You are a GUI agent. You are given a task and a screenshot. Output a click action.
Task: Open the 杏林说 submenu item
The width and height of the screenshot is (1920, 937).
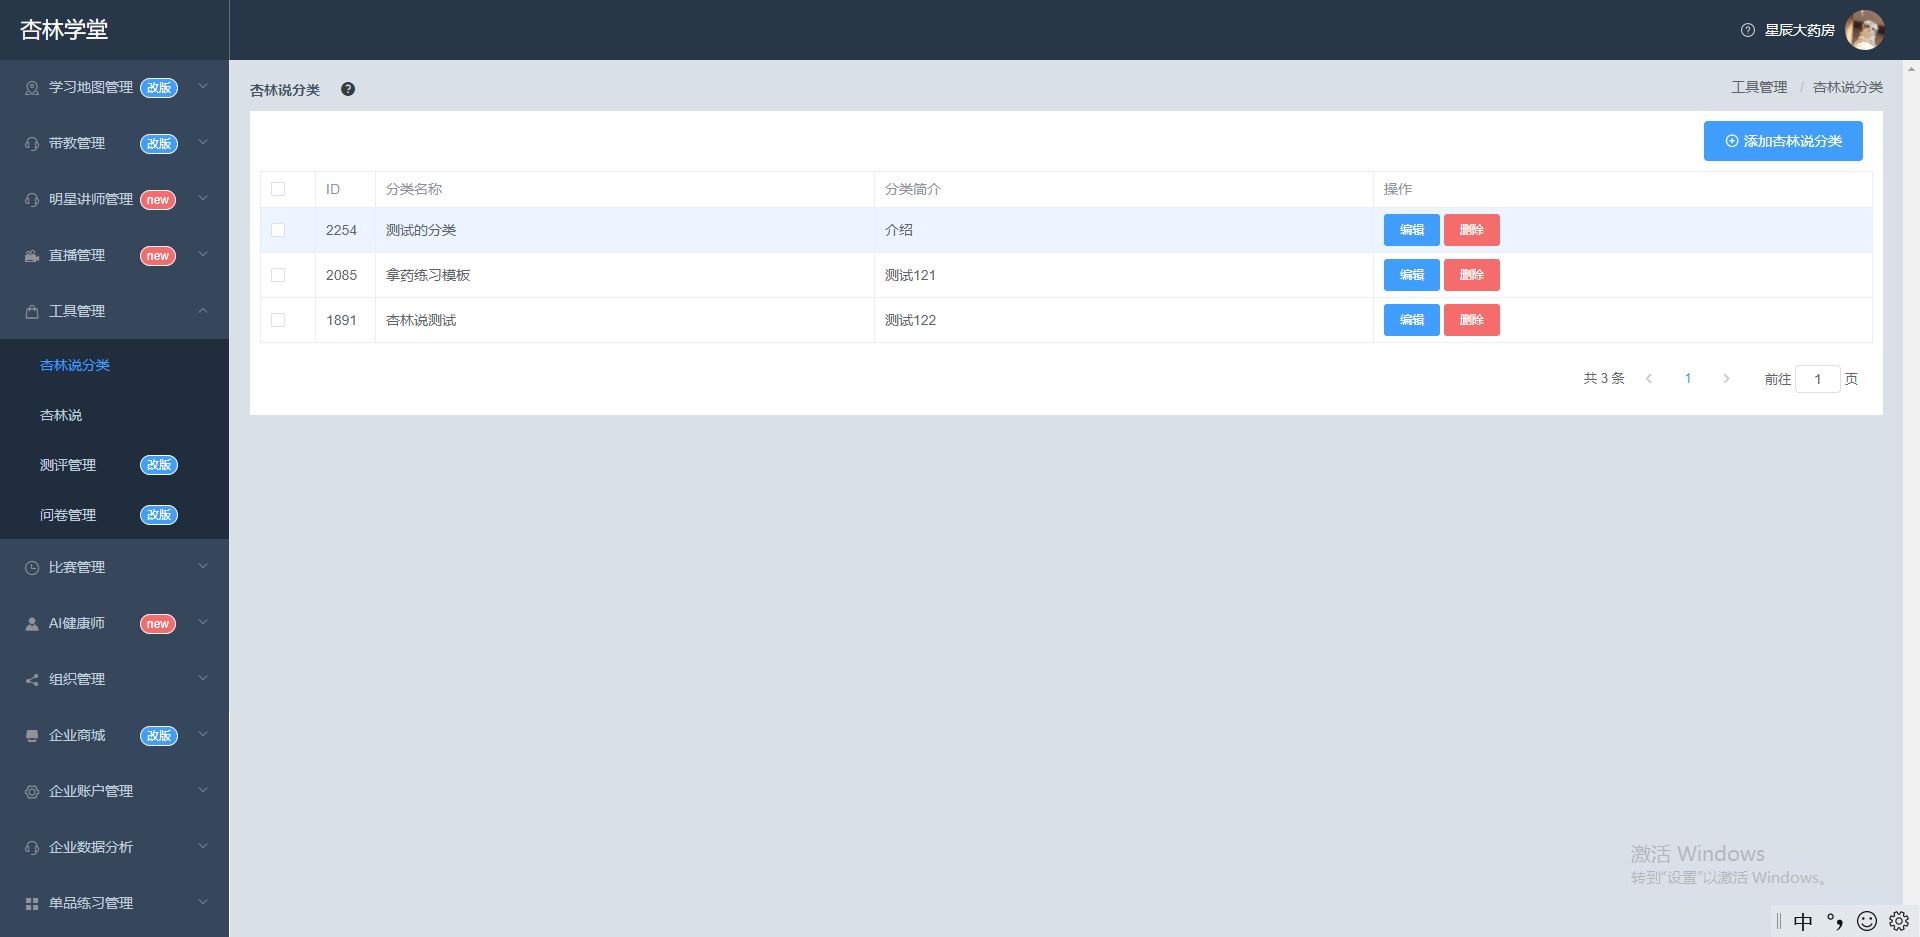tap(61, 415)
